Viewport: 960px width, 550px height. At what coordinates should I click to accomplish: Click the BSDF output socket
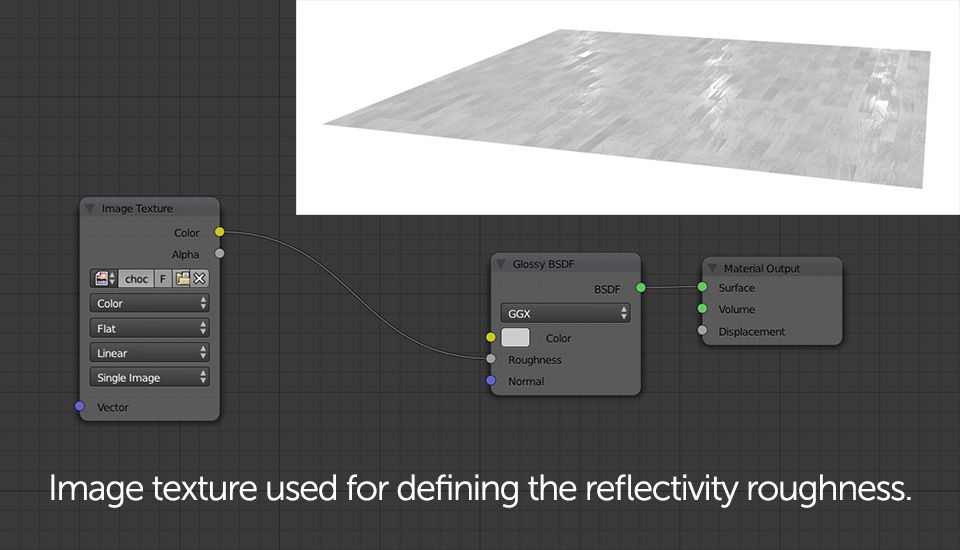(x=640, y=287)
